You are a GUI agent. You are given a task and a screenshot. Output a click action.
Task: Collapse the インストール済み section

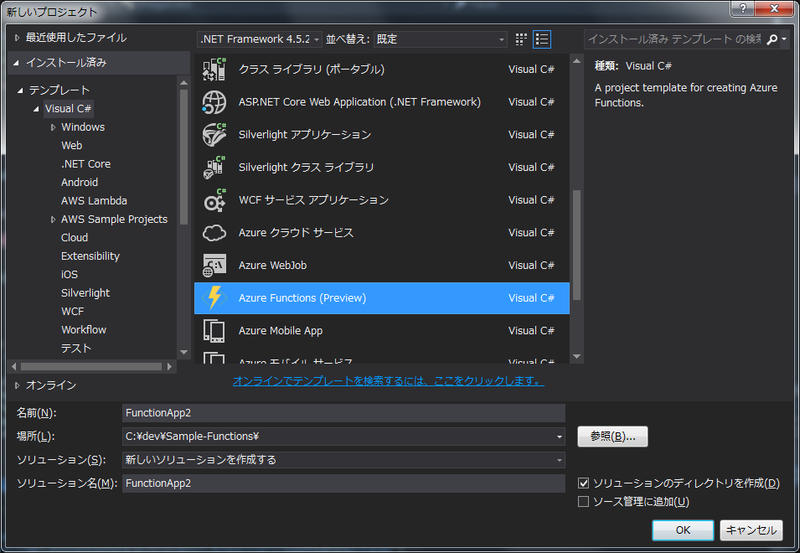pyautogui.click(x=16, y=63)
